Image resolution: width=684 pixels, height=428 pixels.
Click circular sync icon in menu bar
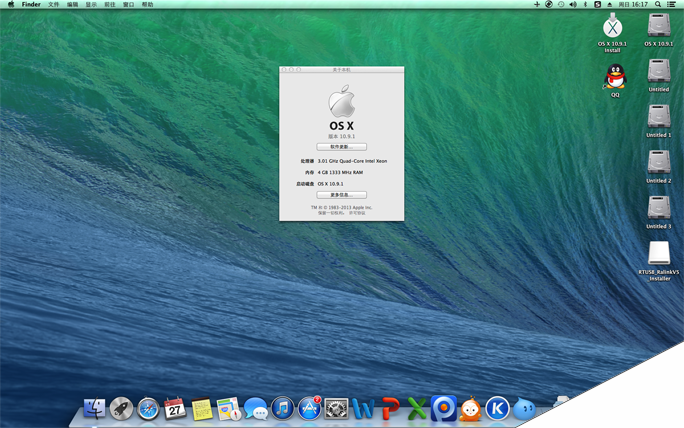(x=549, y=4)
